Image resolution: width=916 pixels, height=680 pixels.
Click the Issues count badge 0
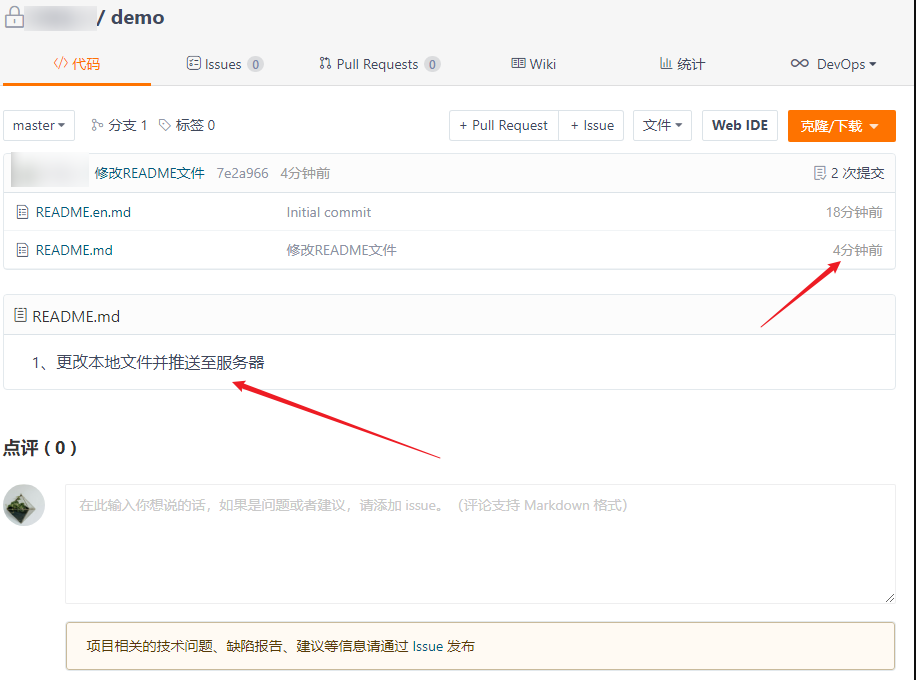(x=255, y=64)
